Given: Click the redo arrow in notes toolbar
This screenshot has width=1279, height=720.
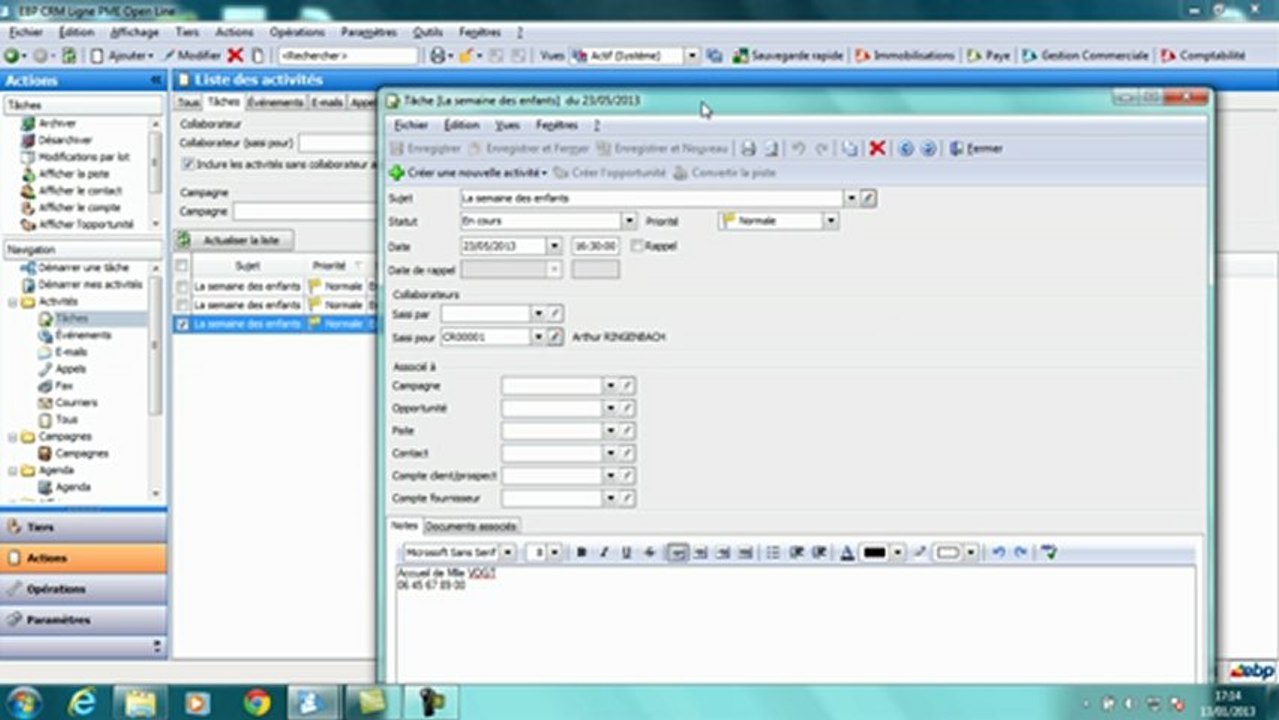Looking at the screenshot, I should point(1020,552).
